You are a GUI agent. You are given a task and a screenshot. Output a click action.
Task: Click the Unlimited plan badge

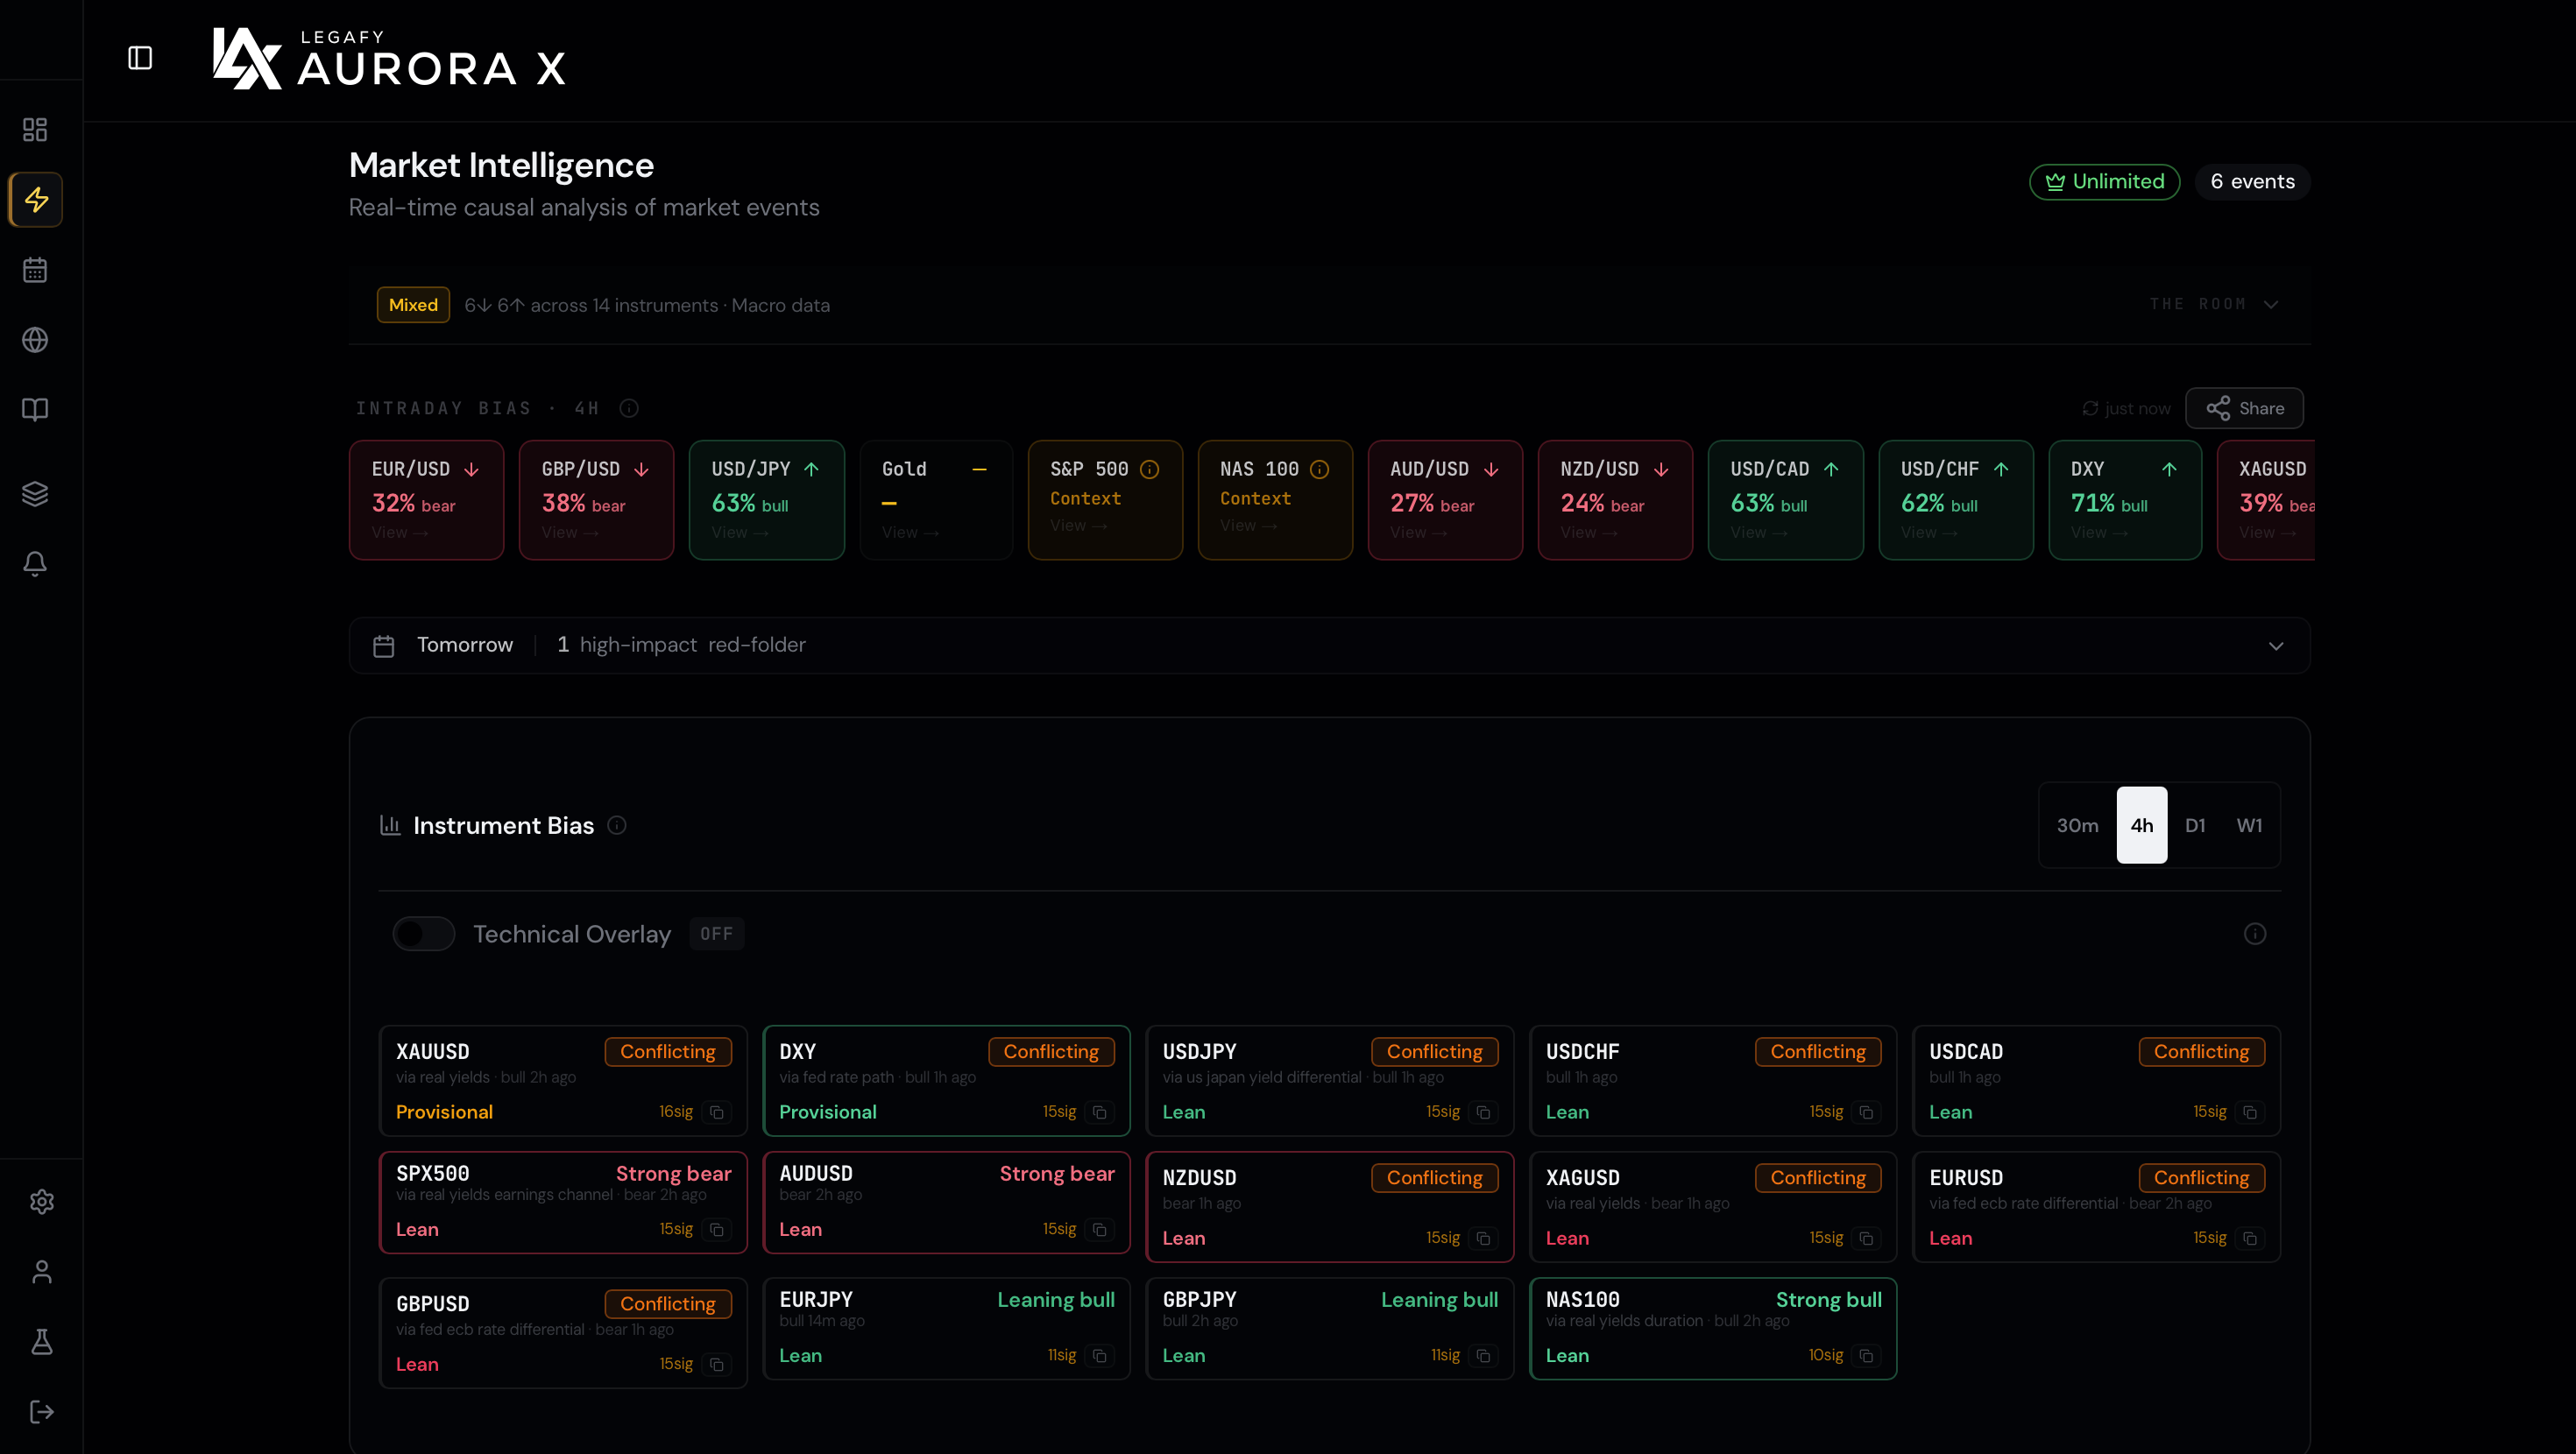(2105, 182)
